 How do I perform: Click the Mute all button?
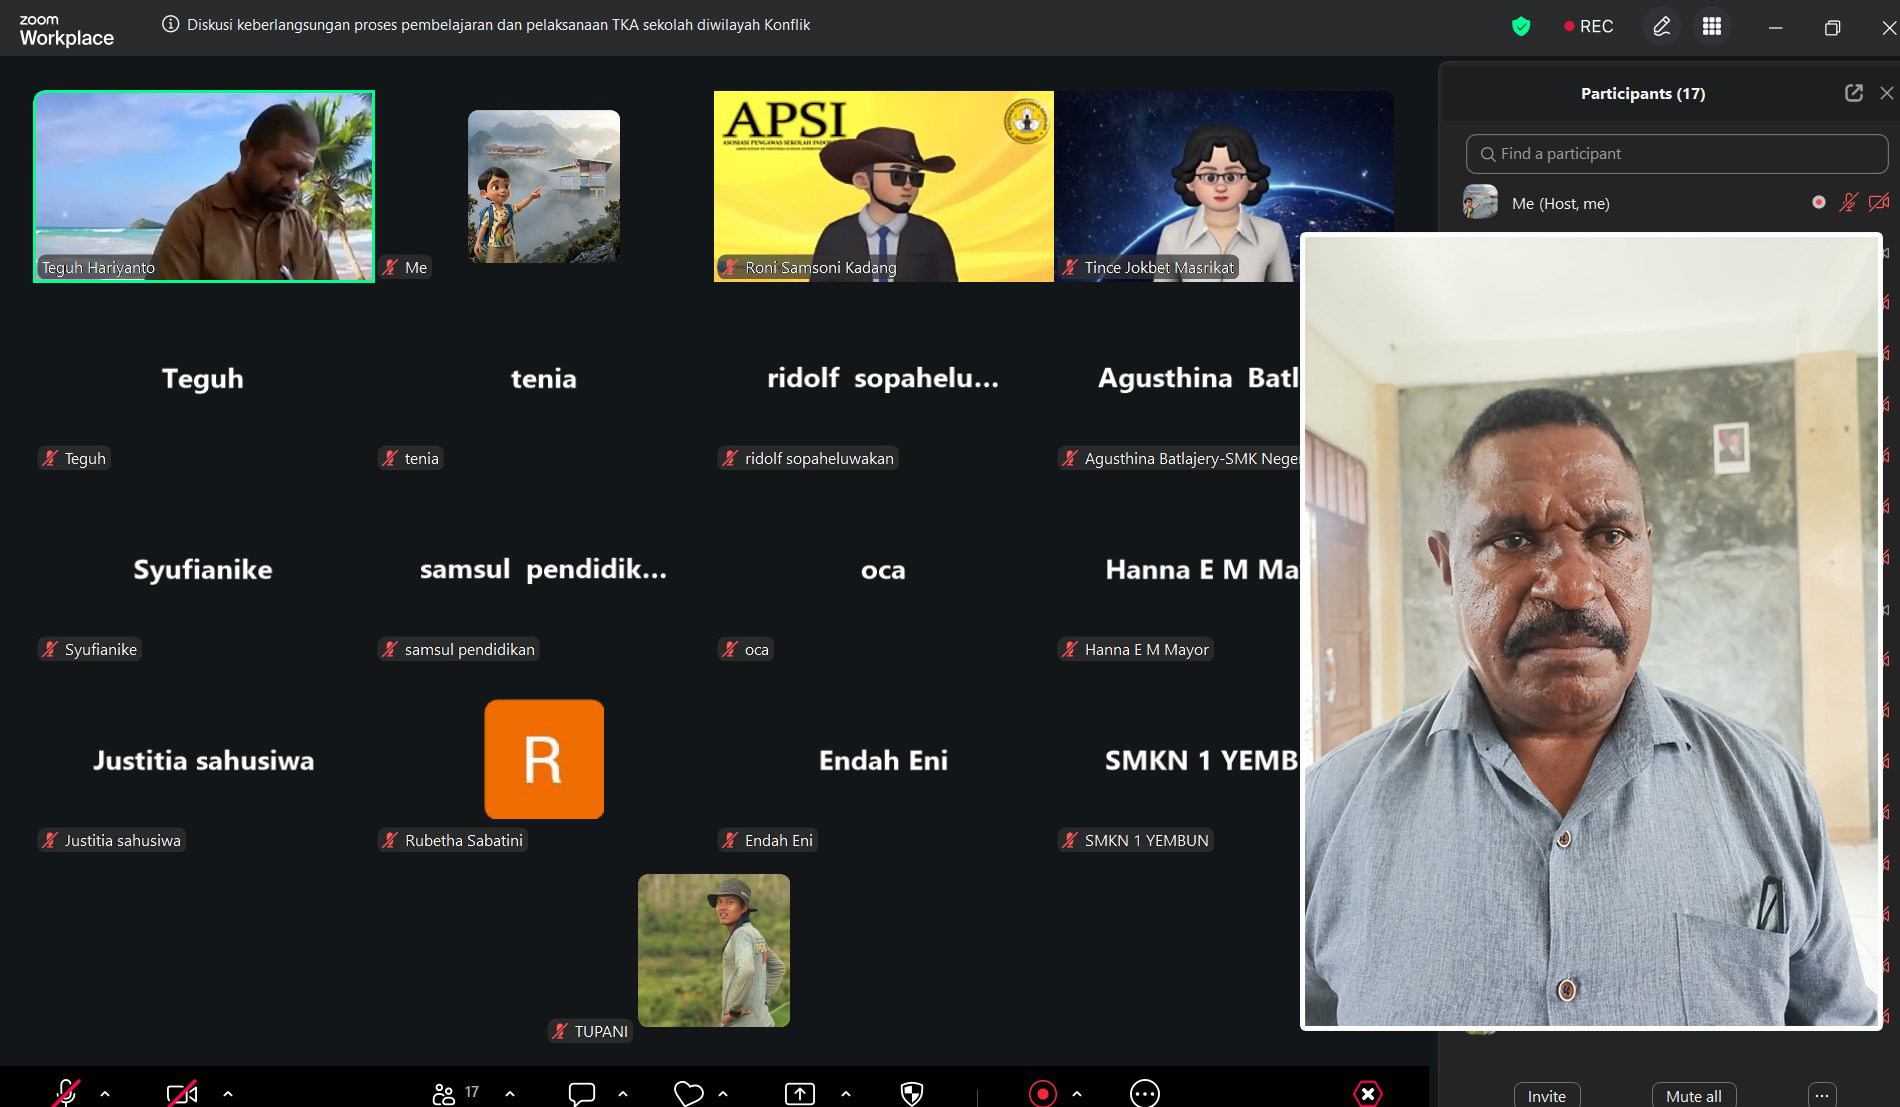click(x=1693, y=1096)
